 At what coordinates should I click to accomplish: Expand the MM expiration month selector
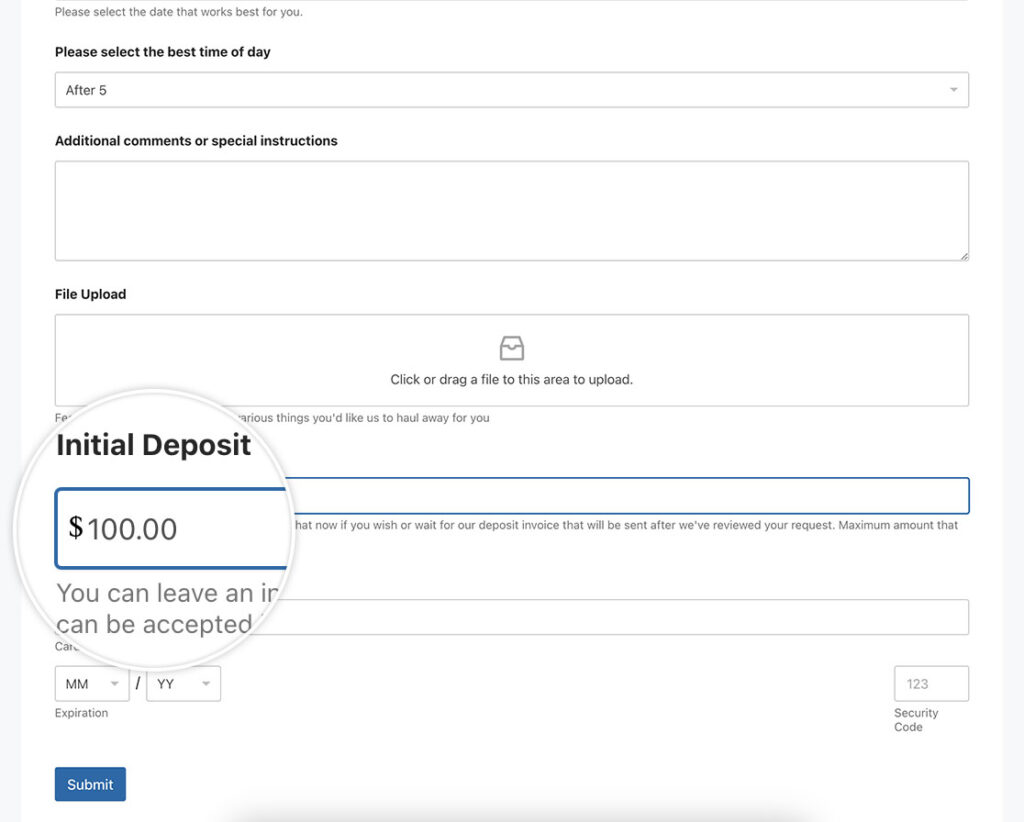(91, 683)
